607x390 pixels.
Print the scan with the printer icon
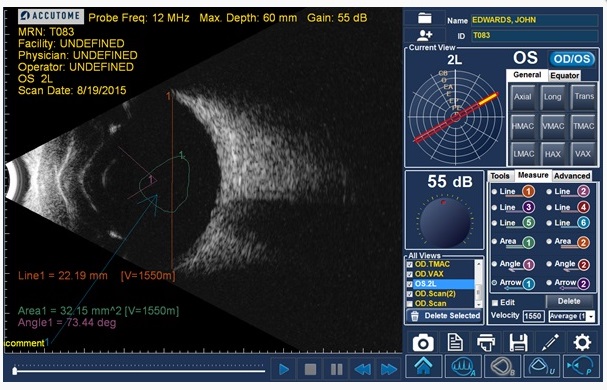coord(486,342)
